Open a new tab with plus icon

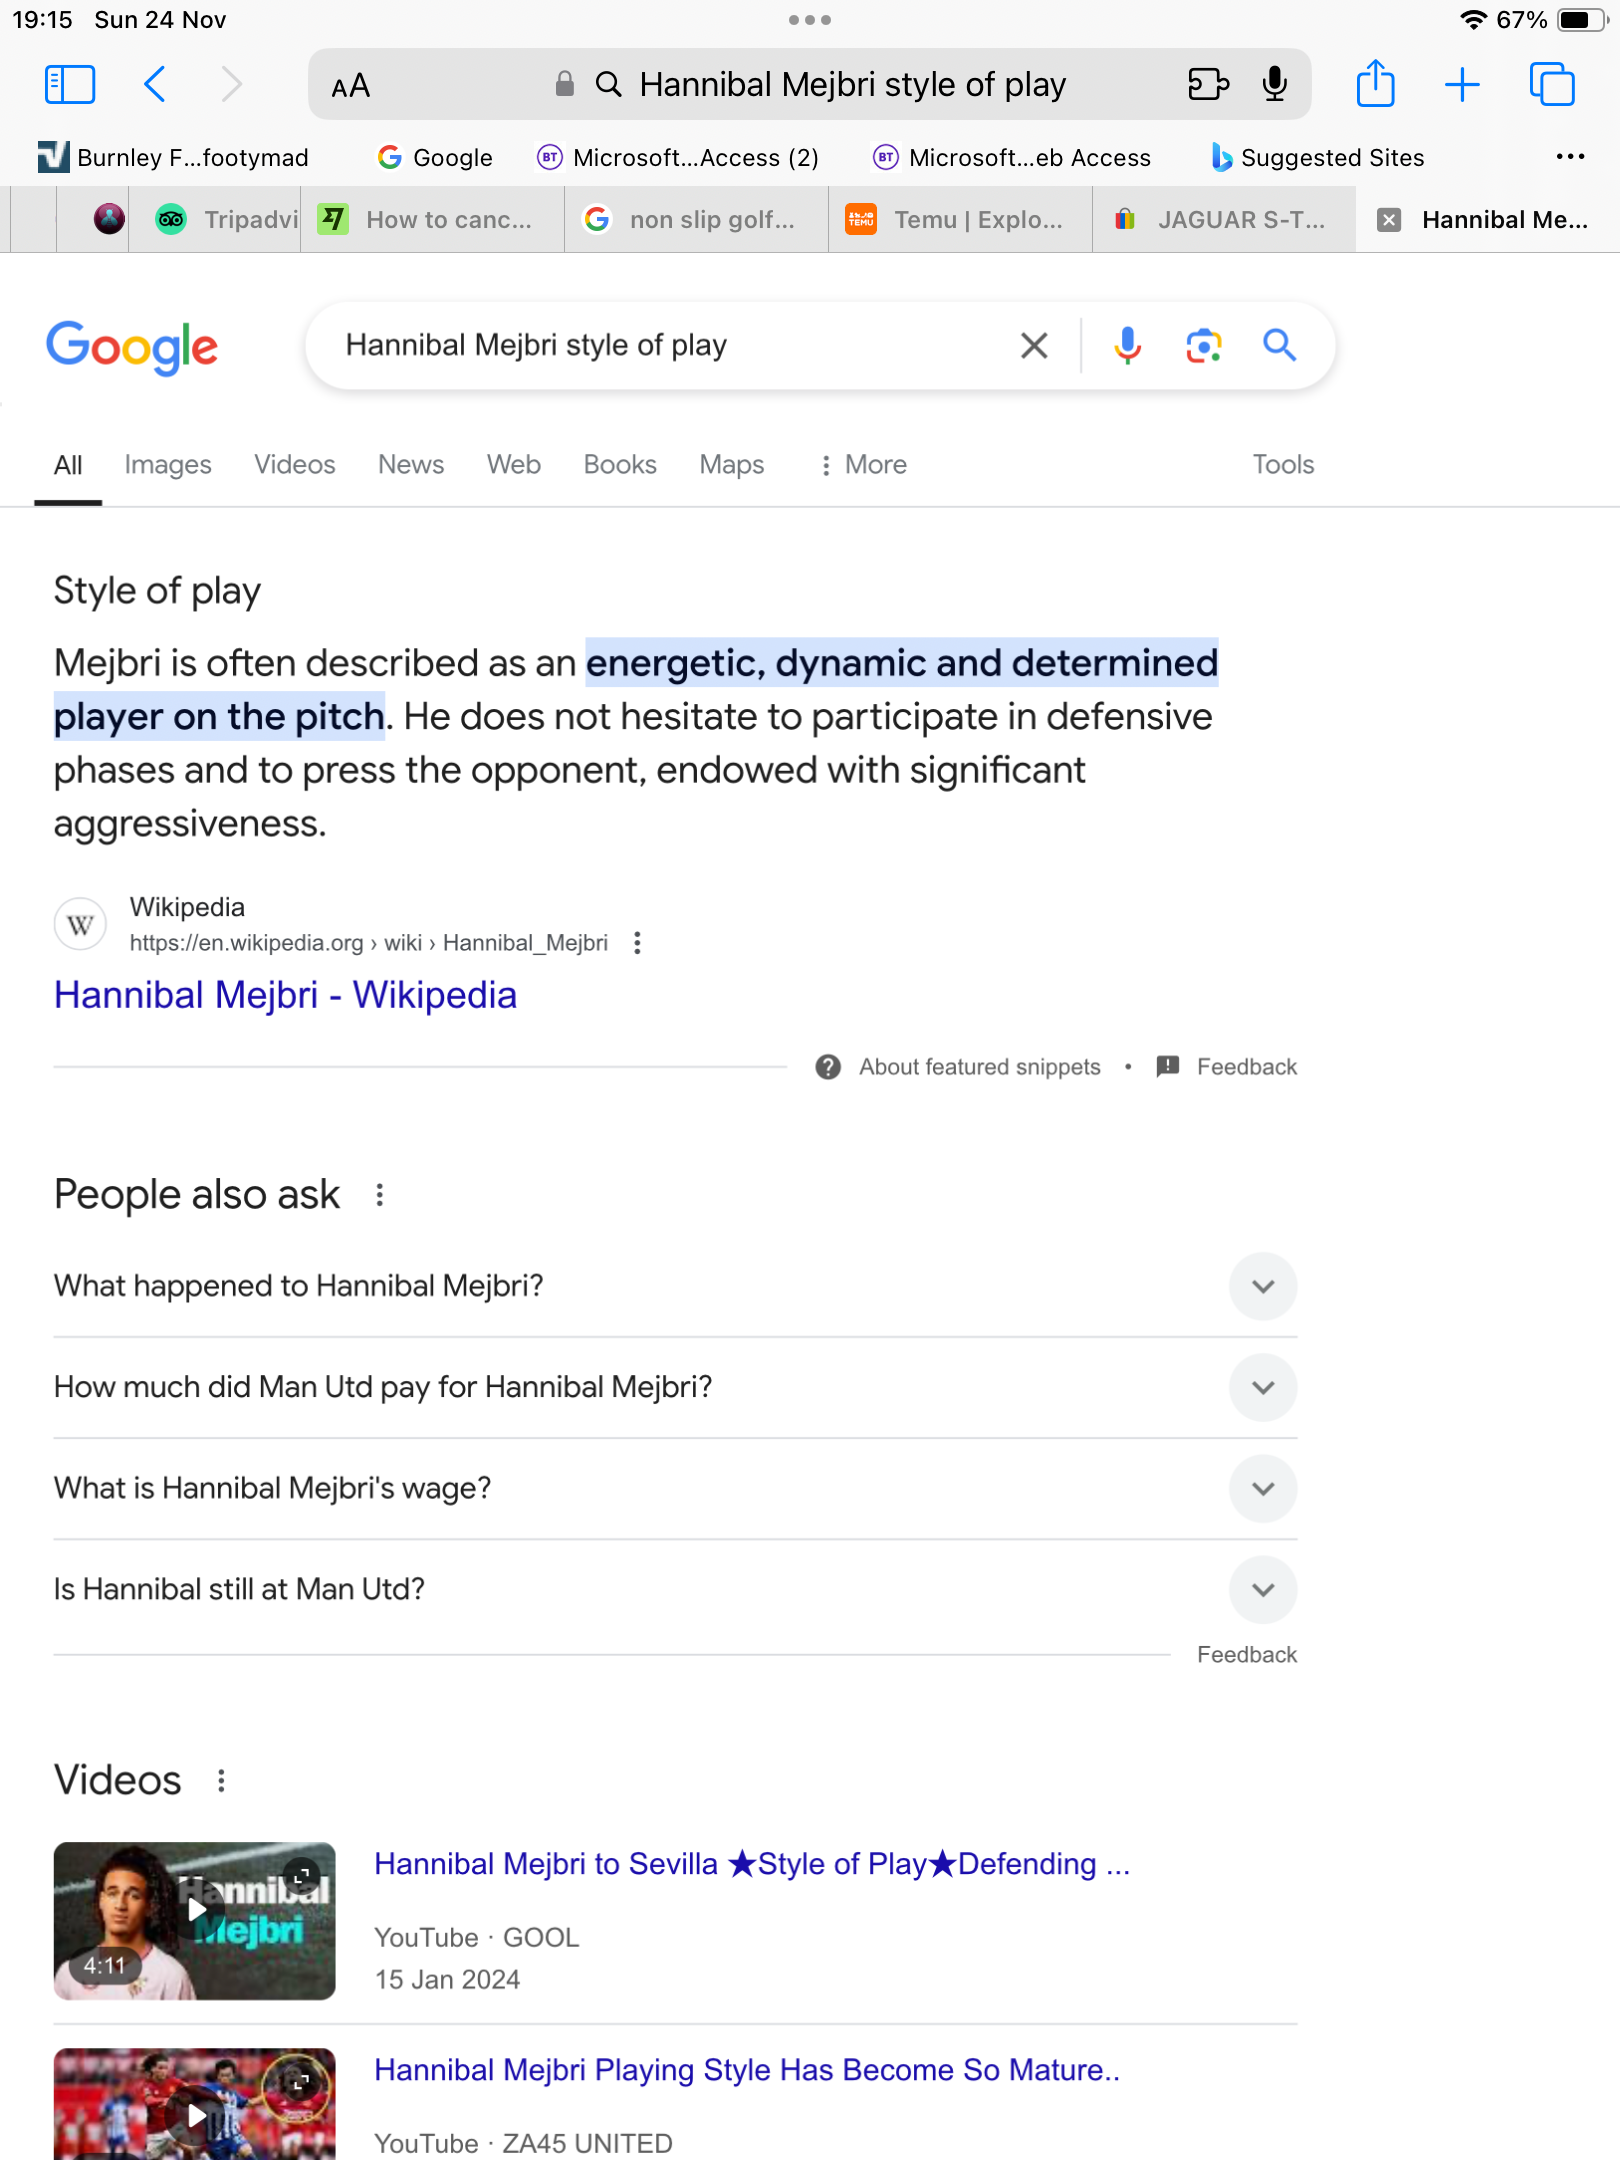click(x=1462, y=85)
